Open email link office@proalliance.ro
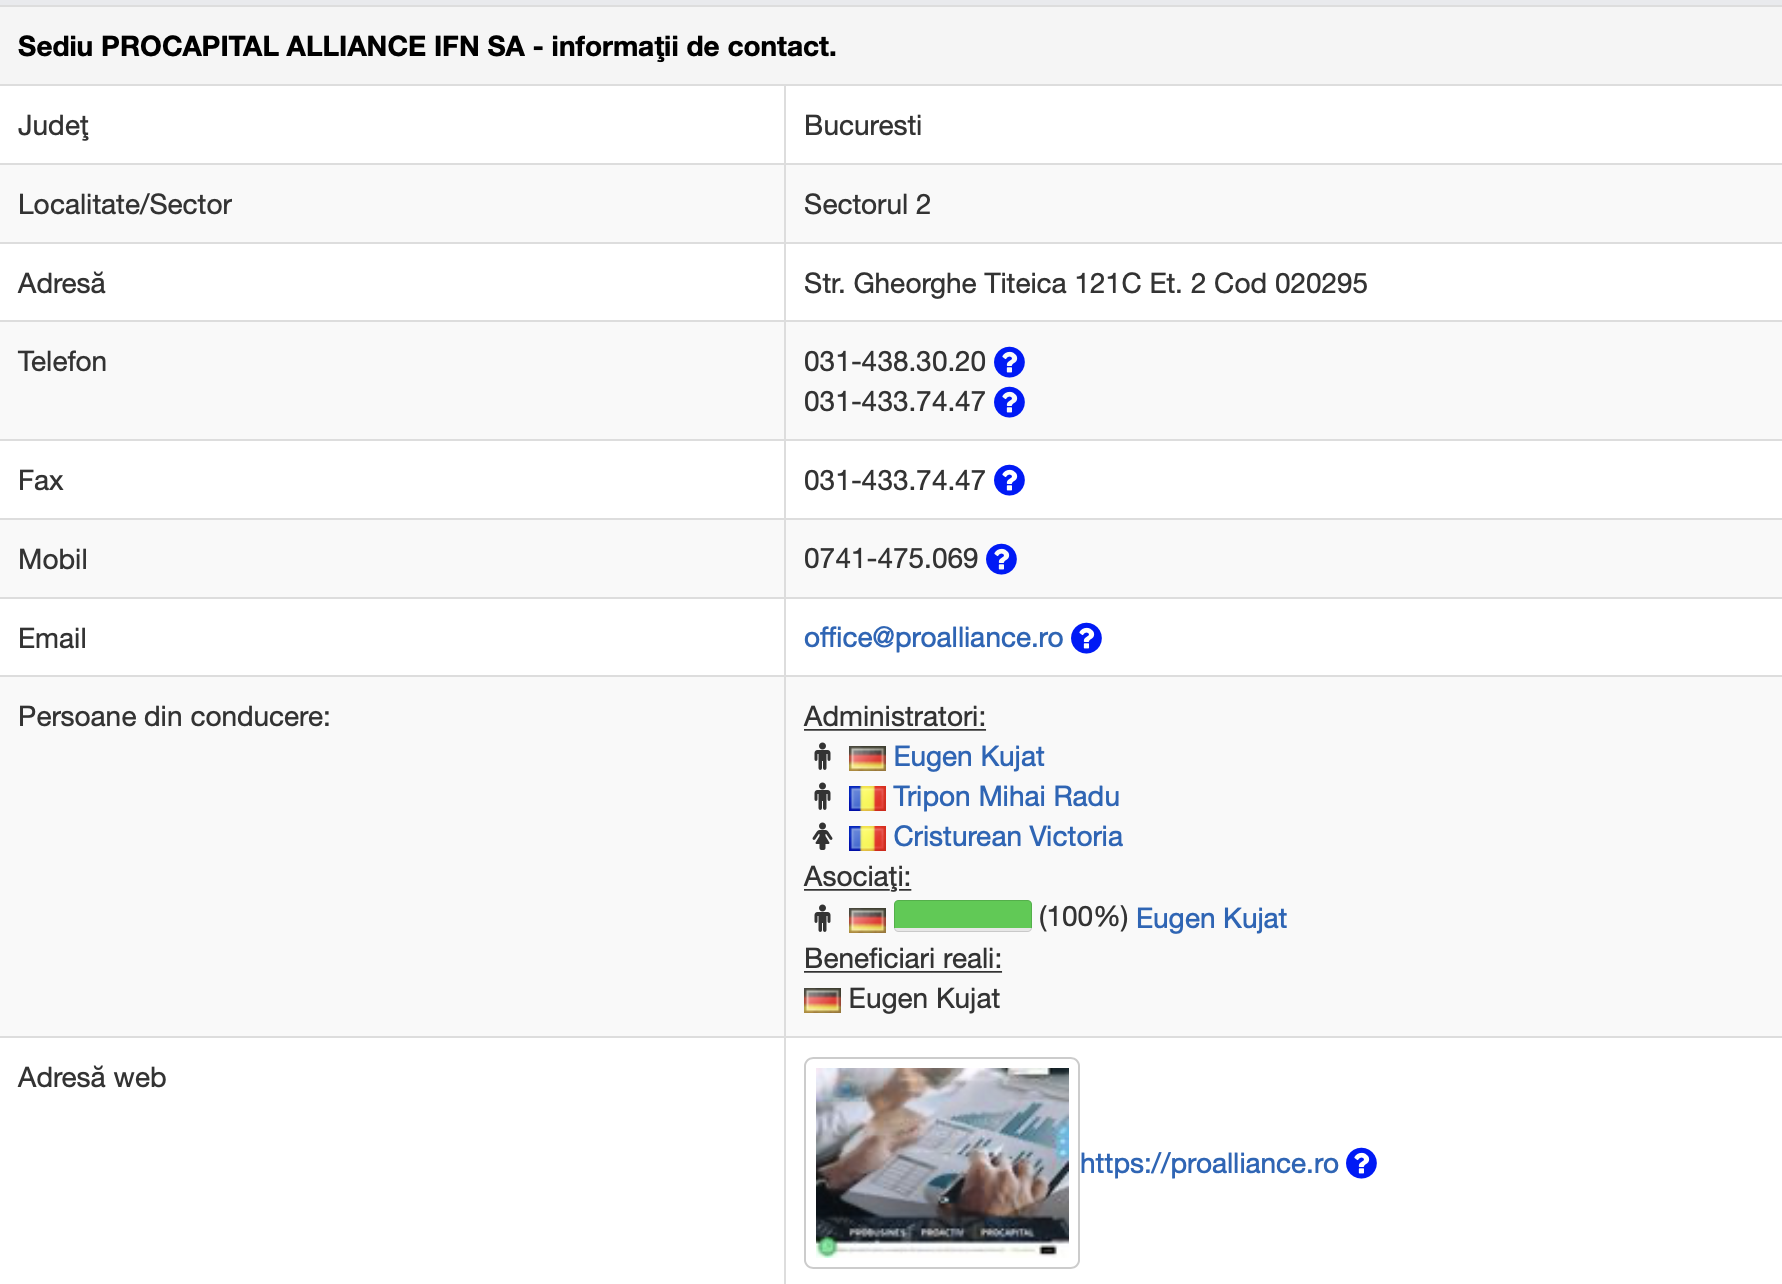 pyautogui.click(x=933, y=638)
